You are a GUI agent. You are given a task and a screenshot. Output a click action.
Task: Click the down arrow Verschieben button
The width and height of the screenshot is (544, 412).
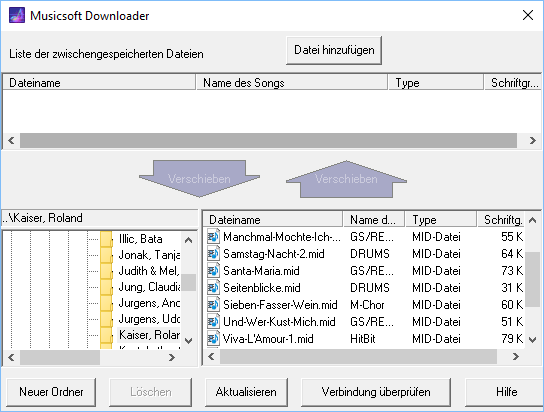(x=199, y=179)
